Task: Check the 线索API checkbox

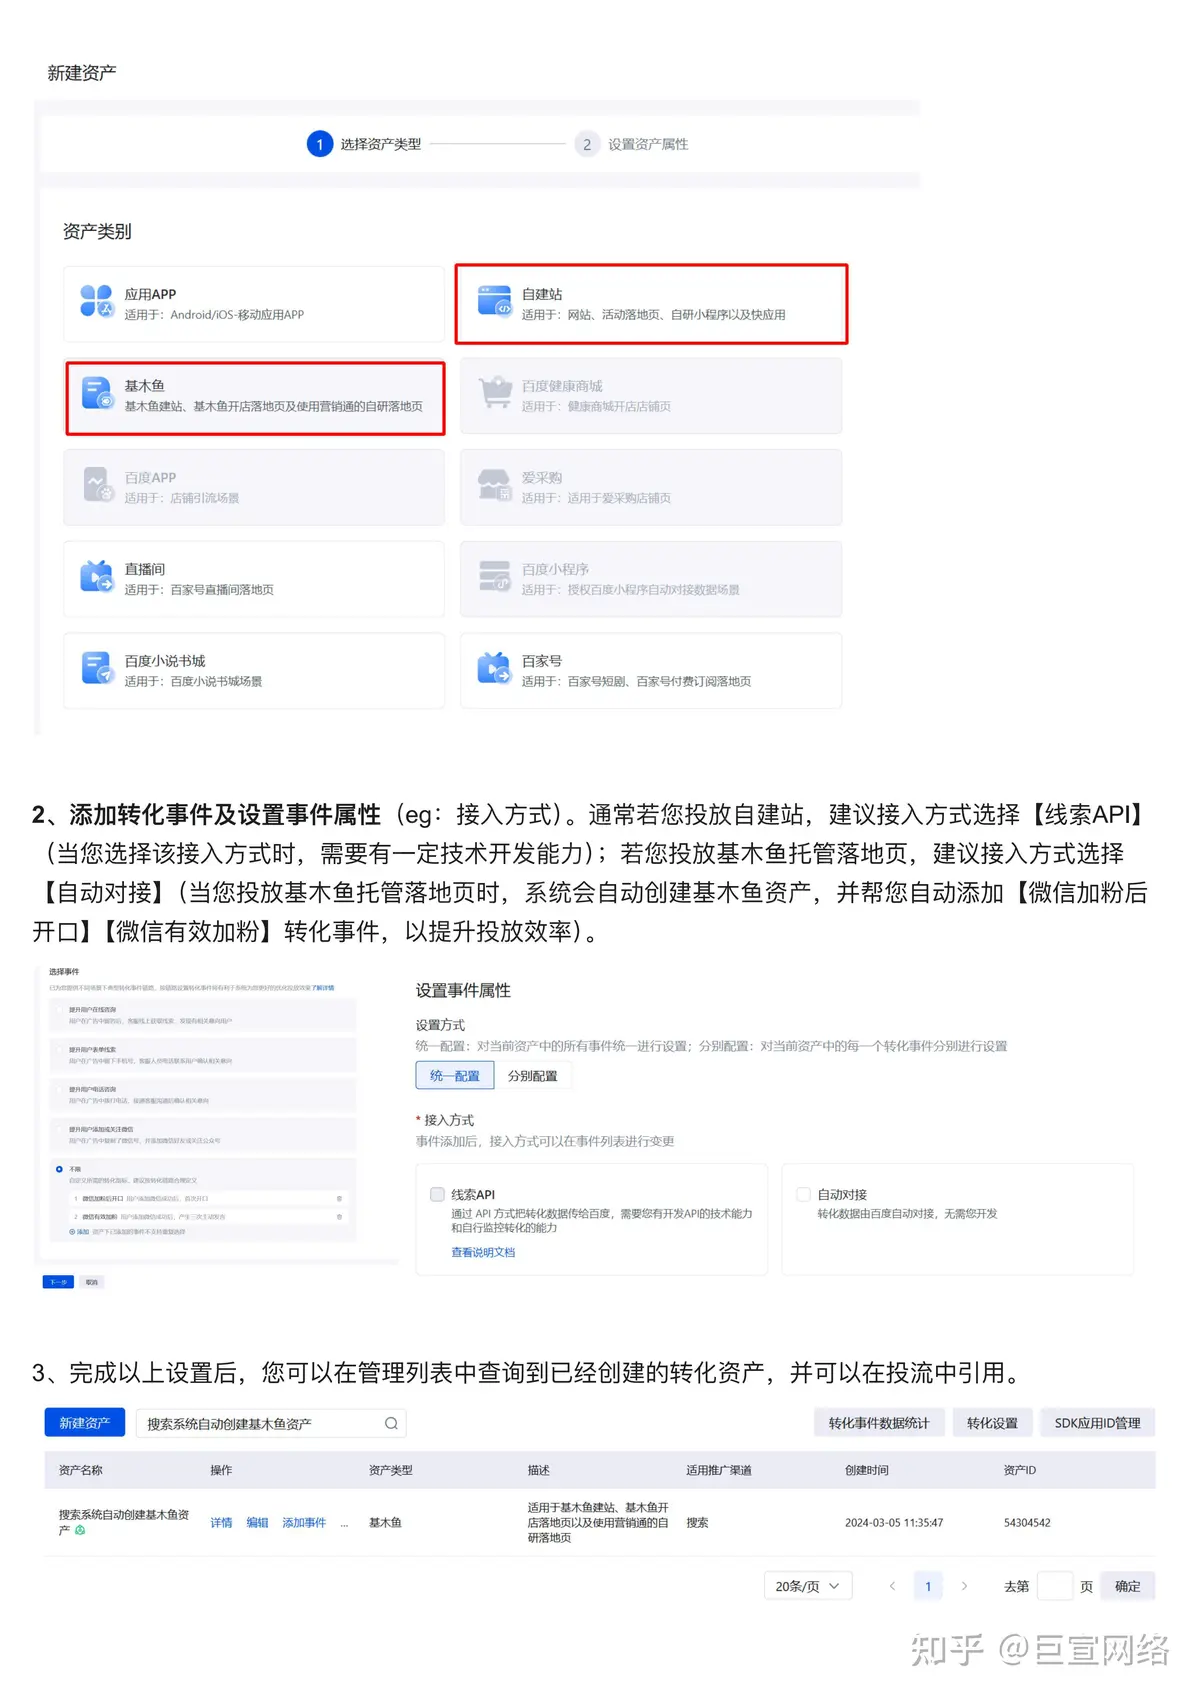Action: click(437, 1194)
